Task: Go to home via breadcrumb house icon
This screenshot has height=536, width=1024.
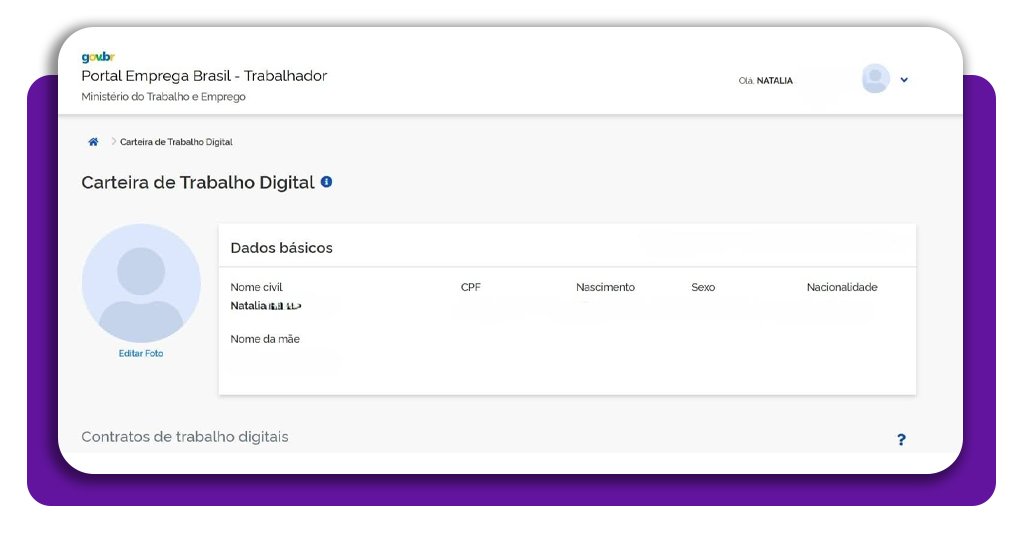Action: 93,142
